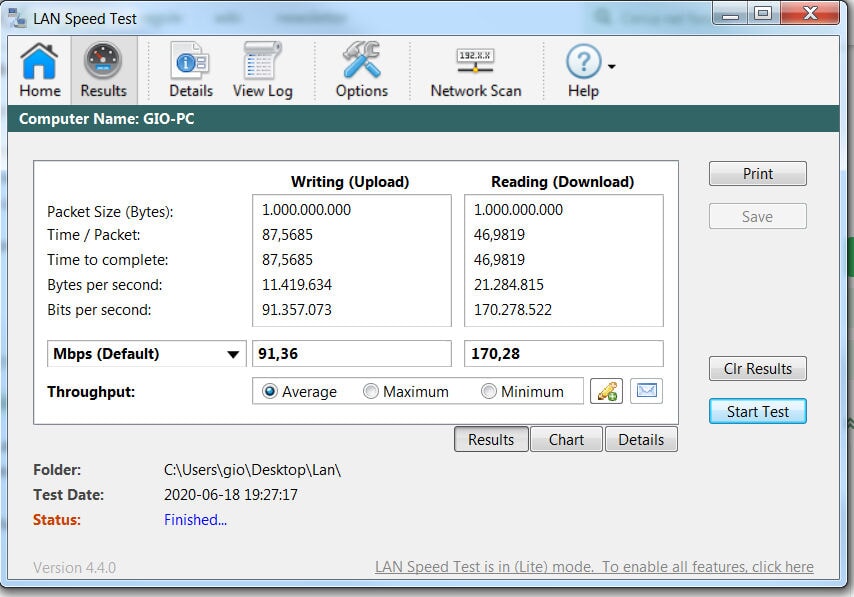Click upload bytes per second 11.419.634

click(297, 285)
